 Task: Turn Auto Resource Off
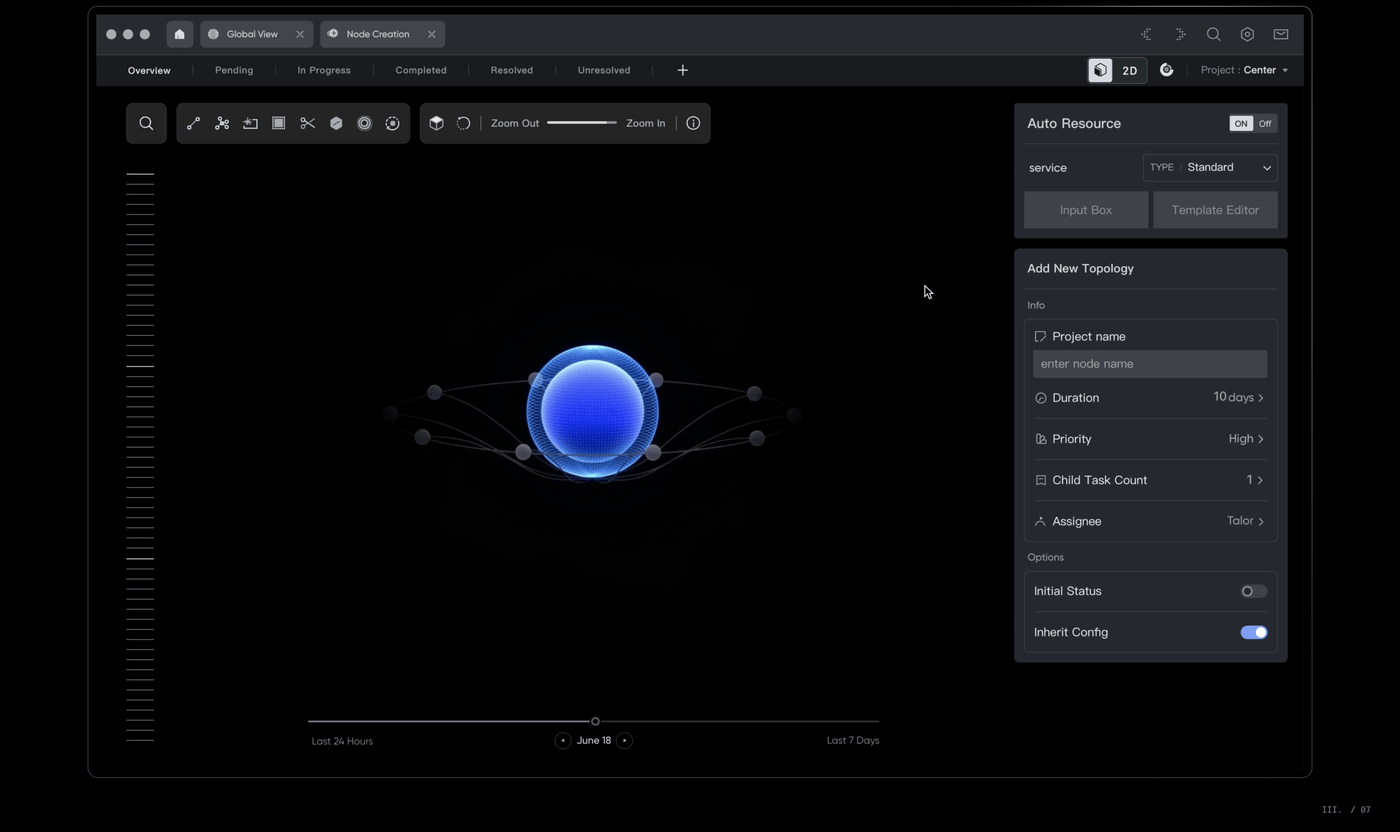(1265, 123)
